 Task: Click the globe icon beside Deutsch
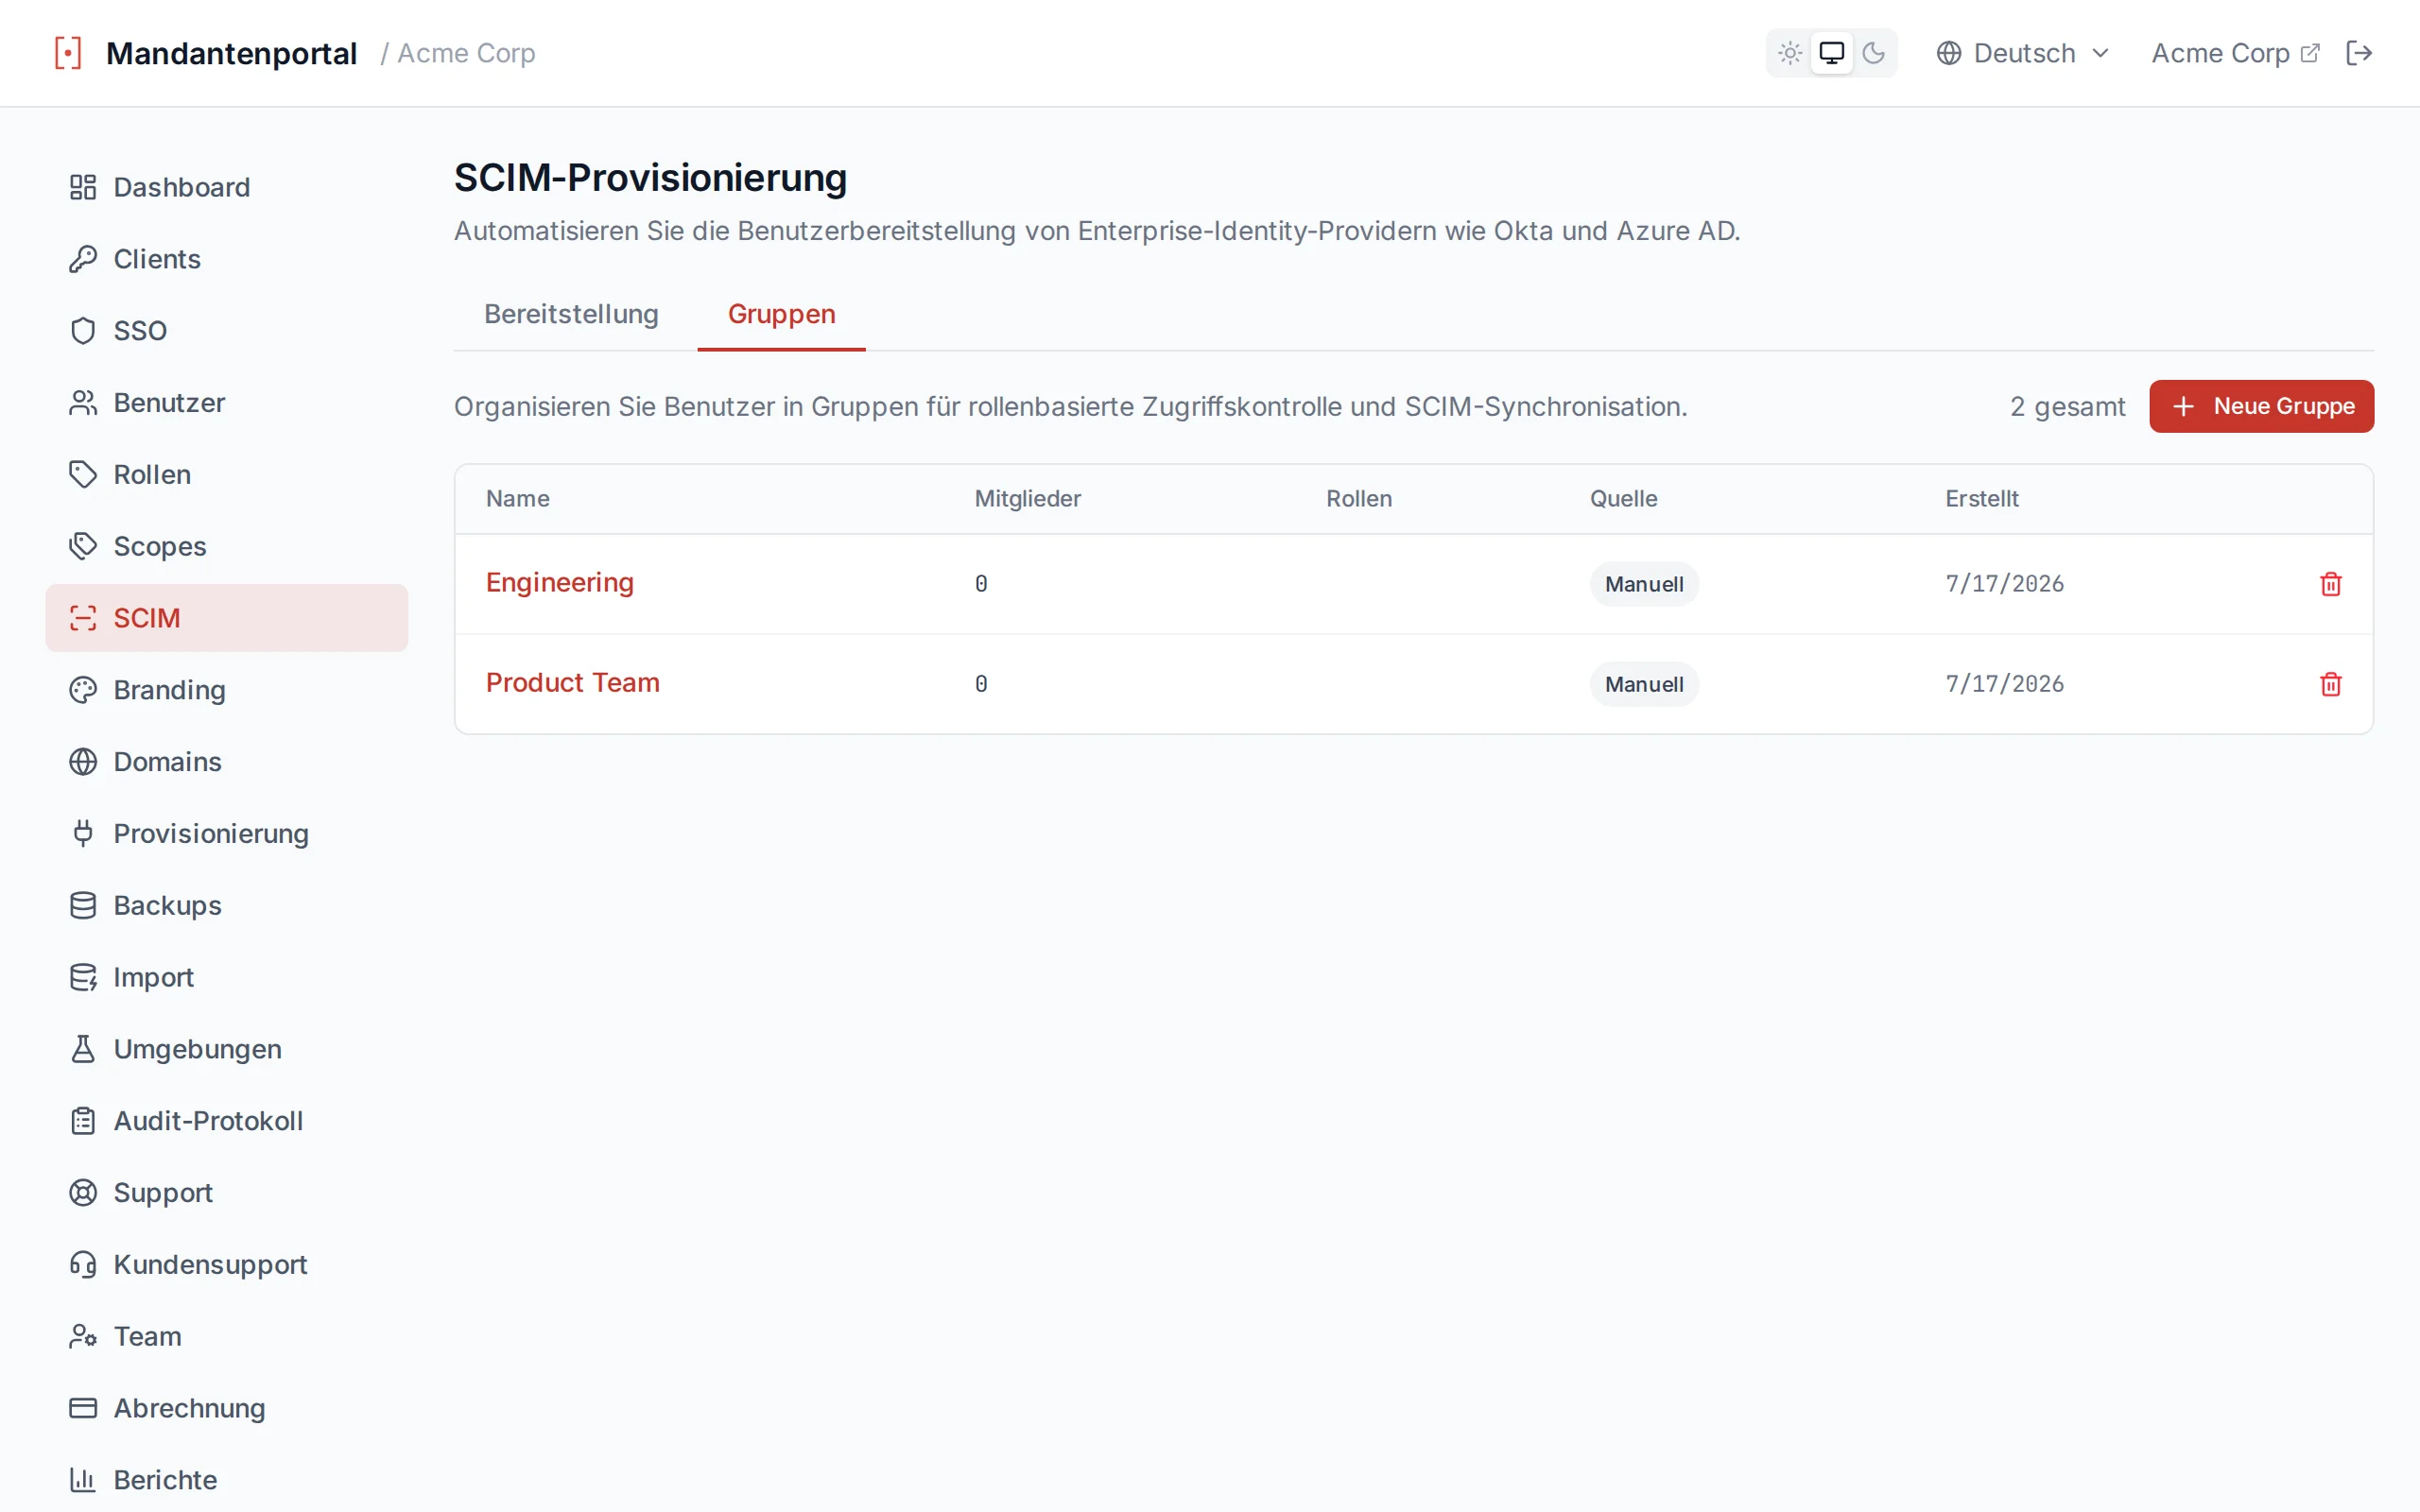pyautogui.click(x=1949, y=53)
